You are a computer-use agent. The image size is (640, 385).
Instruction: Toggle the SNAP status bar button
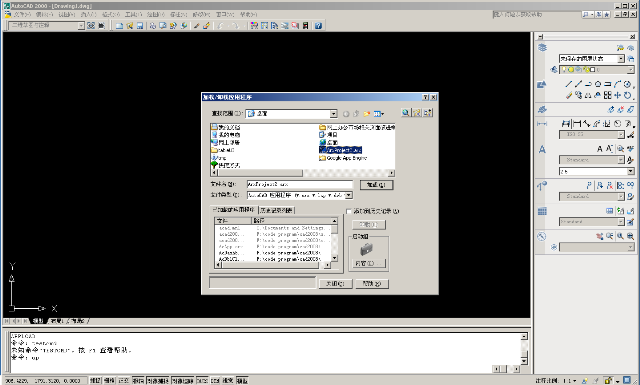click(95, 381)
